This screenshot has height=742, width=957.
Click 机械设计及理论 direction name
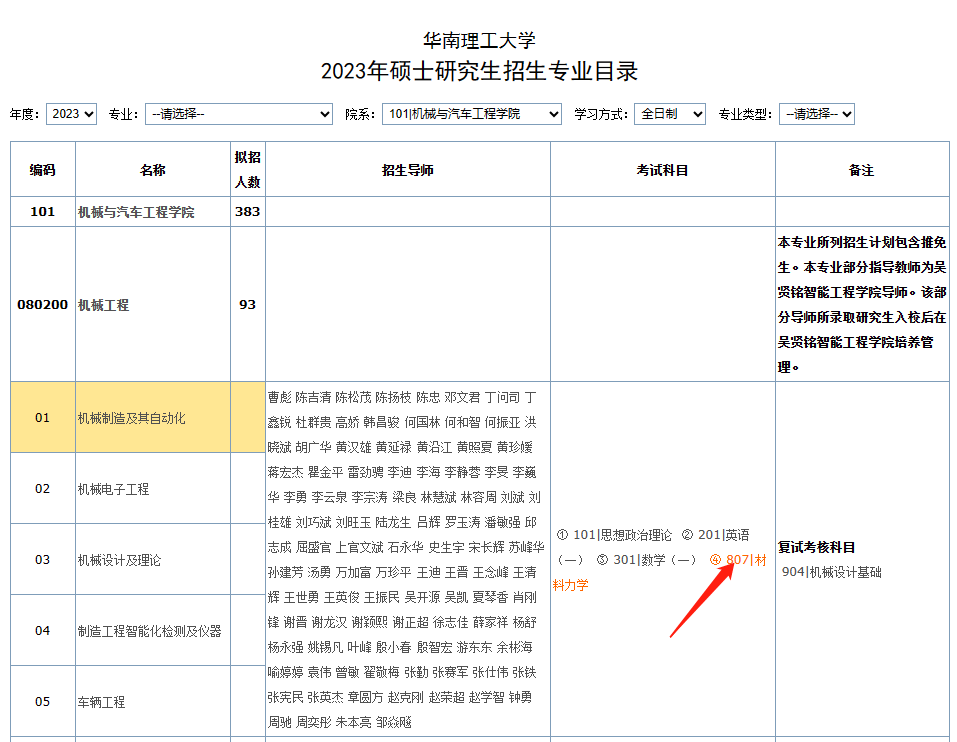tap(120, 560)
